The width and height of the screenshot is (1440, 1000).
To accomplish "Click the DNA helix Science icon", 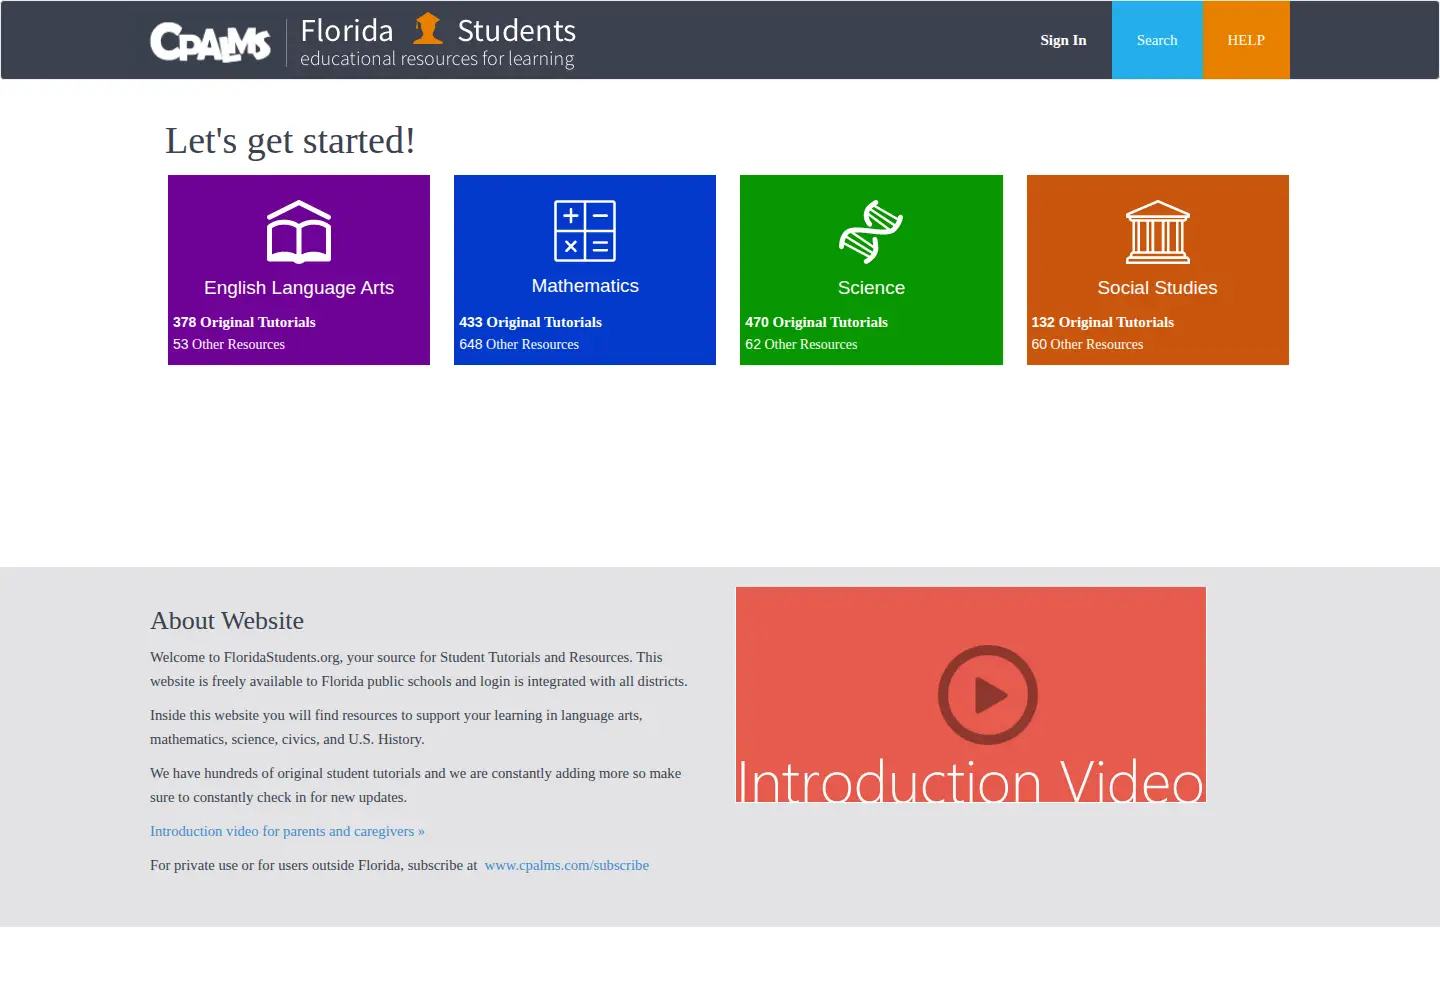I will coord(871,232).
